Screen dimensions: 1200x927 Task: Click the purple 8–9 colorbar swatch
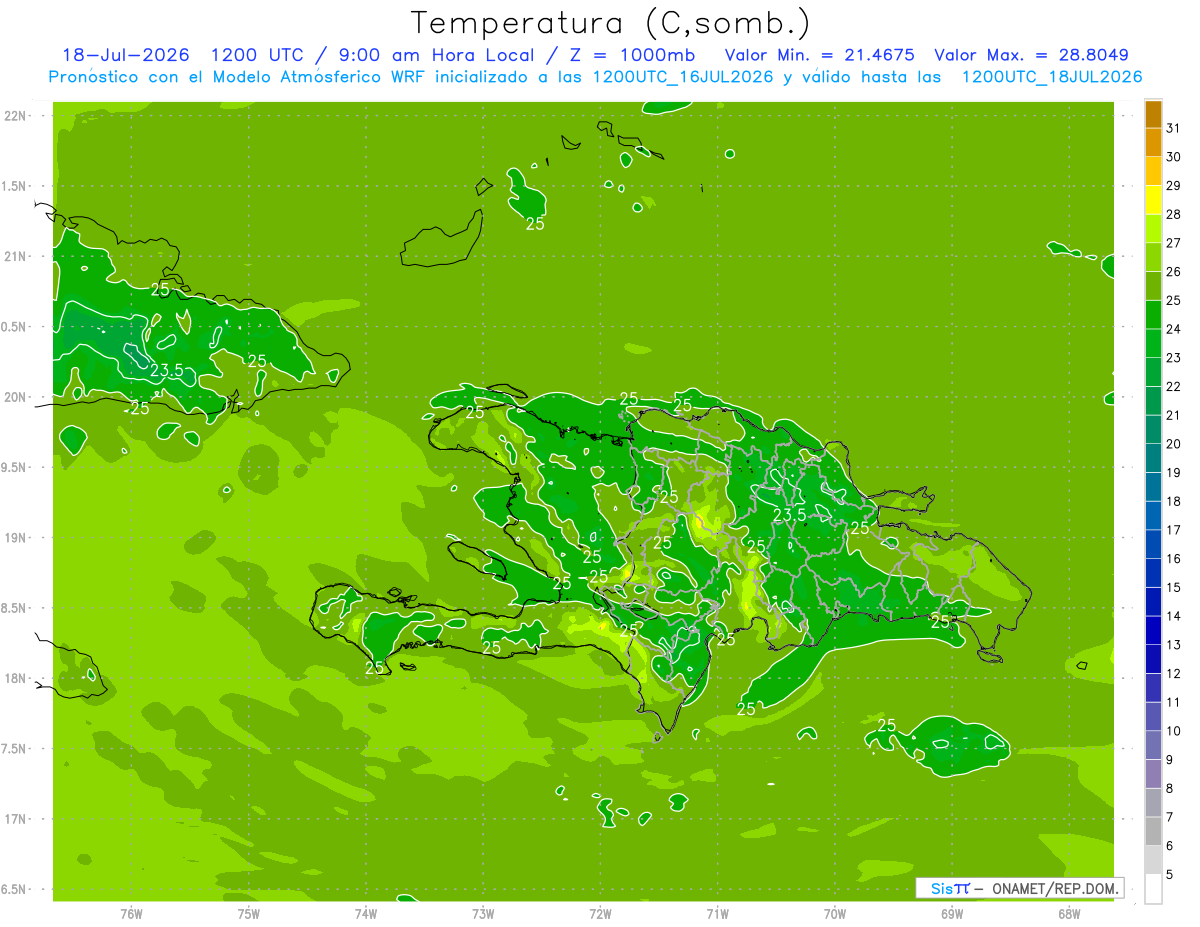pos(1153,774)
